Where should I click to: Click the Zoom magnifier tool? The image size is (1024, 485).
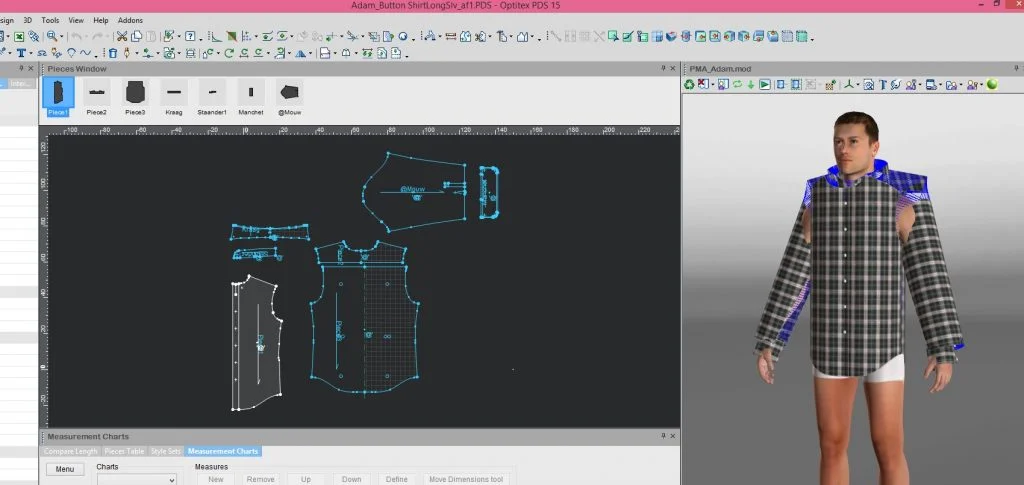tap(52, 37)
